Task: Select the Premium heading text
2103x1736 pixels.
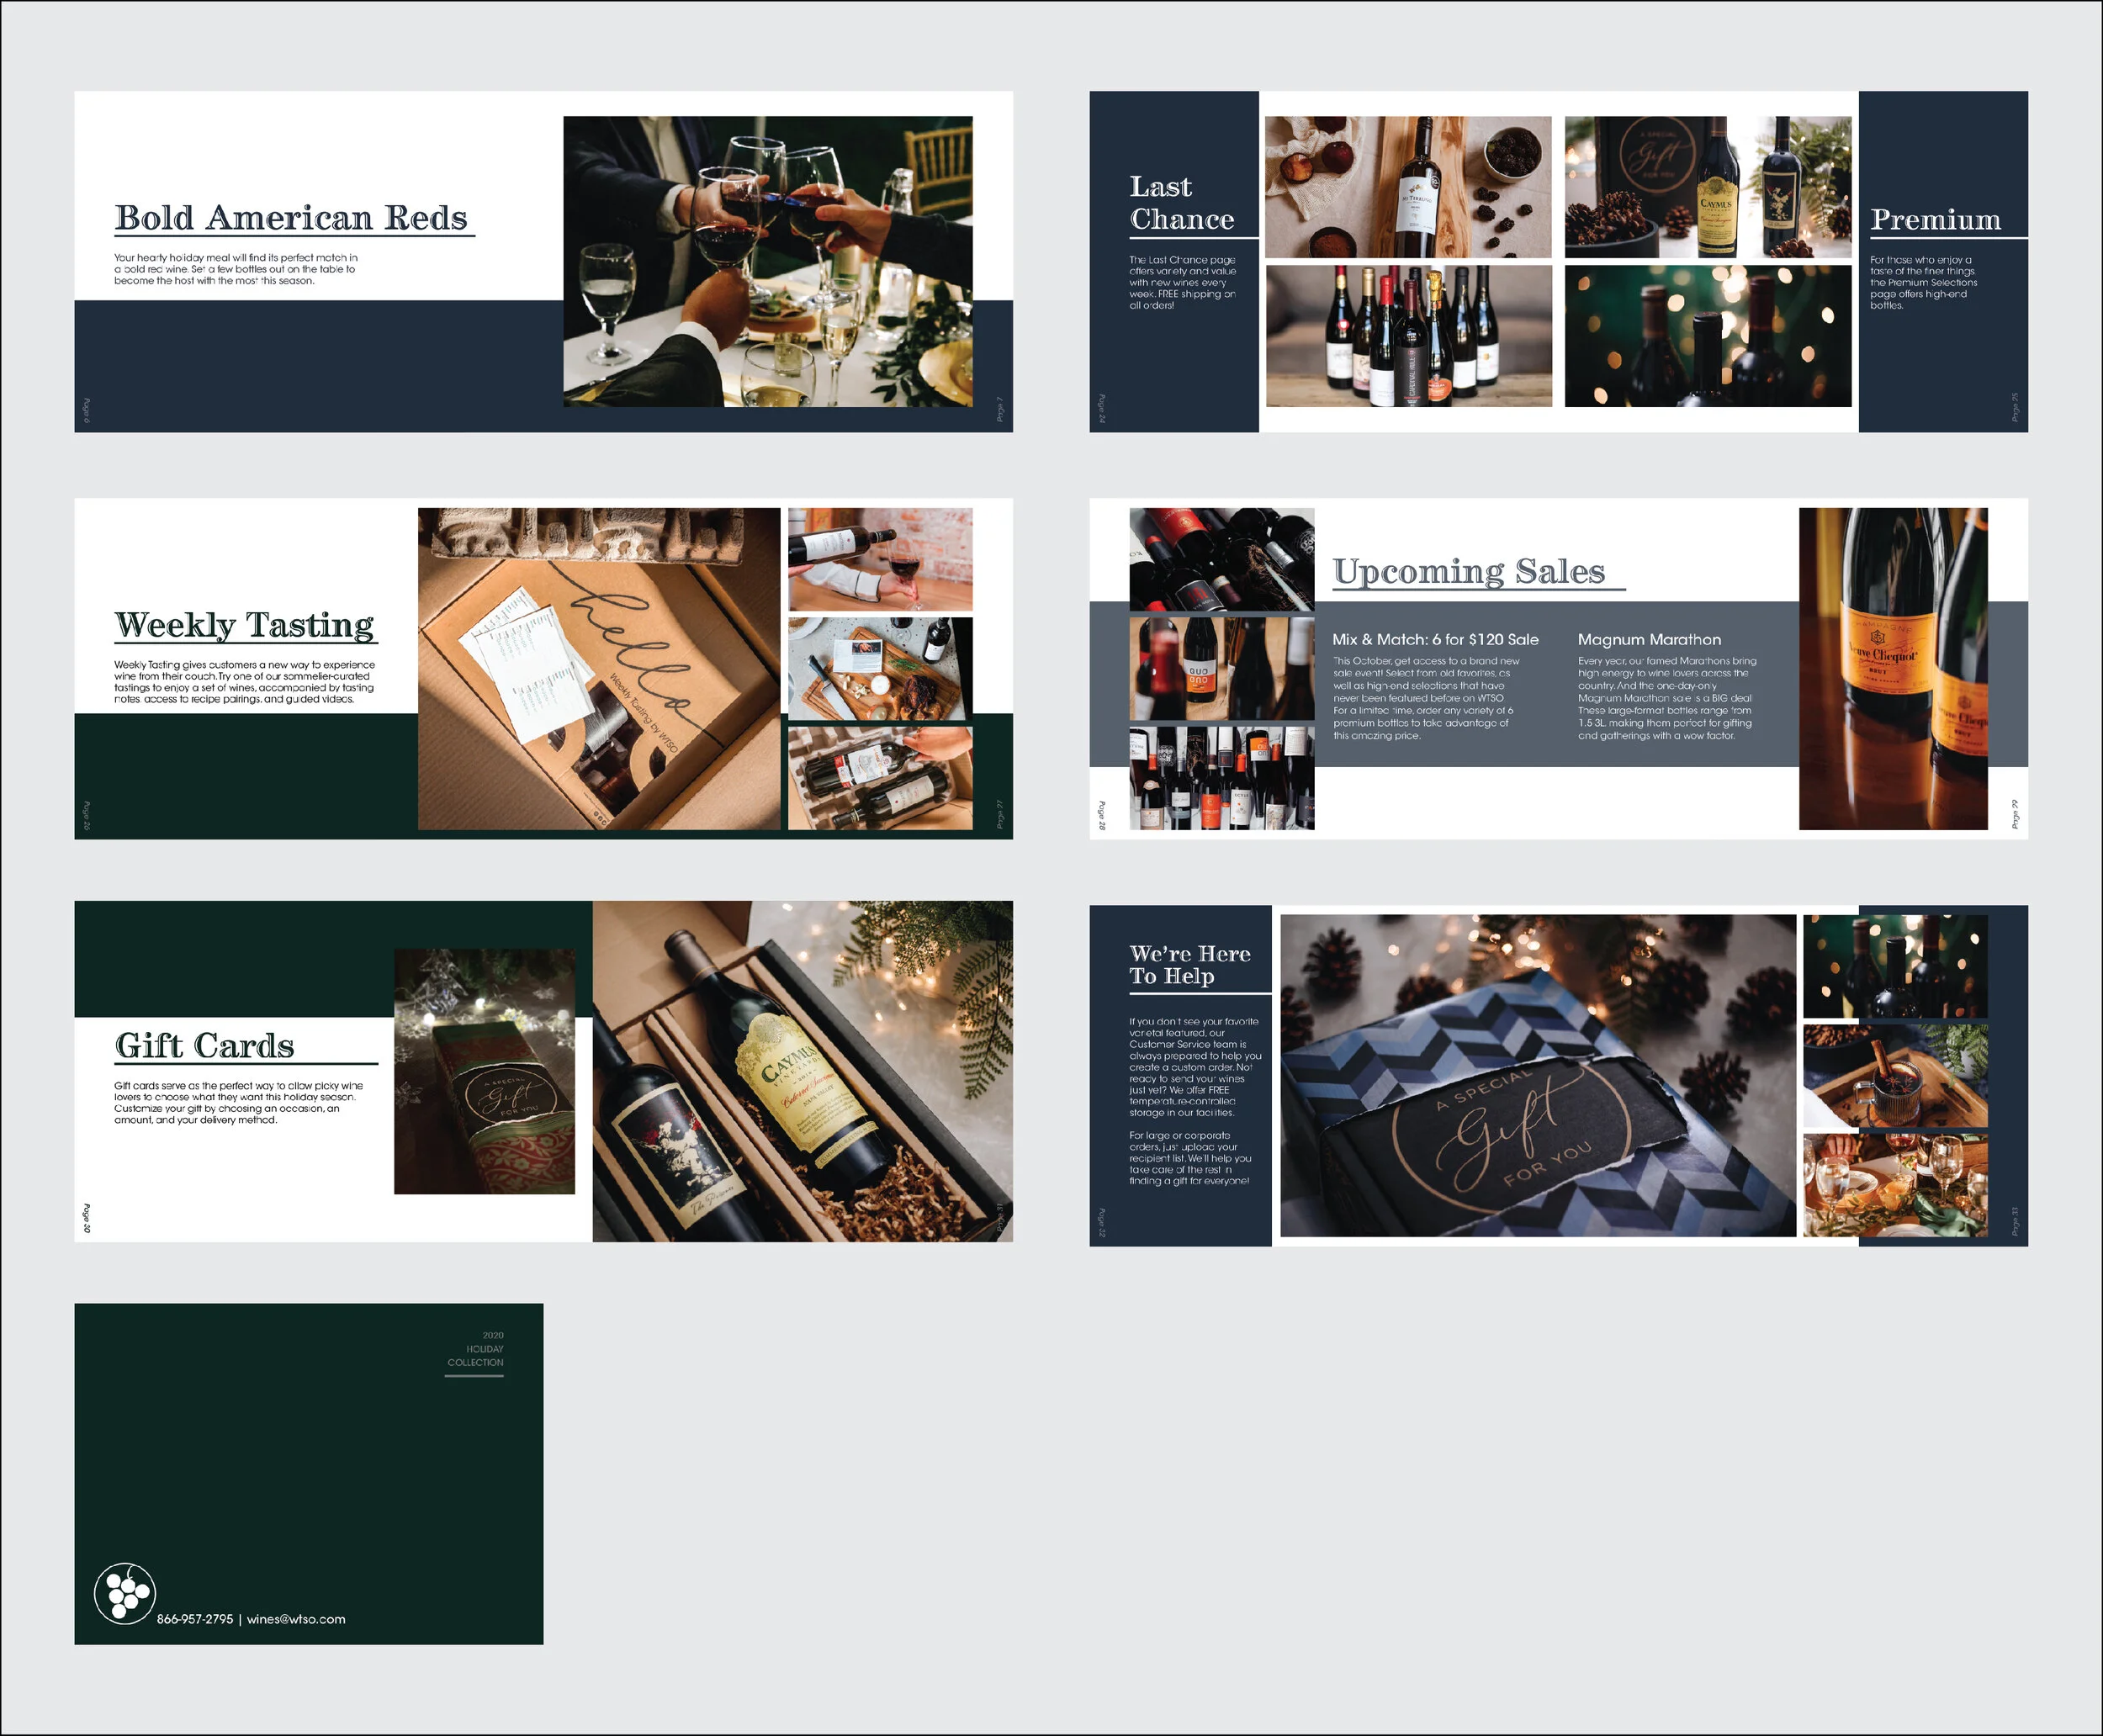Action: pos(1935,220)
